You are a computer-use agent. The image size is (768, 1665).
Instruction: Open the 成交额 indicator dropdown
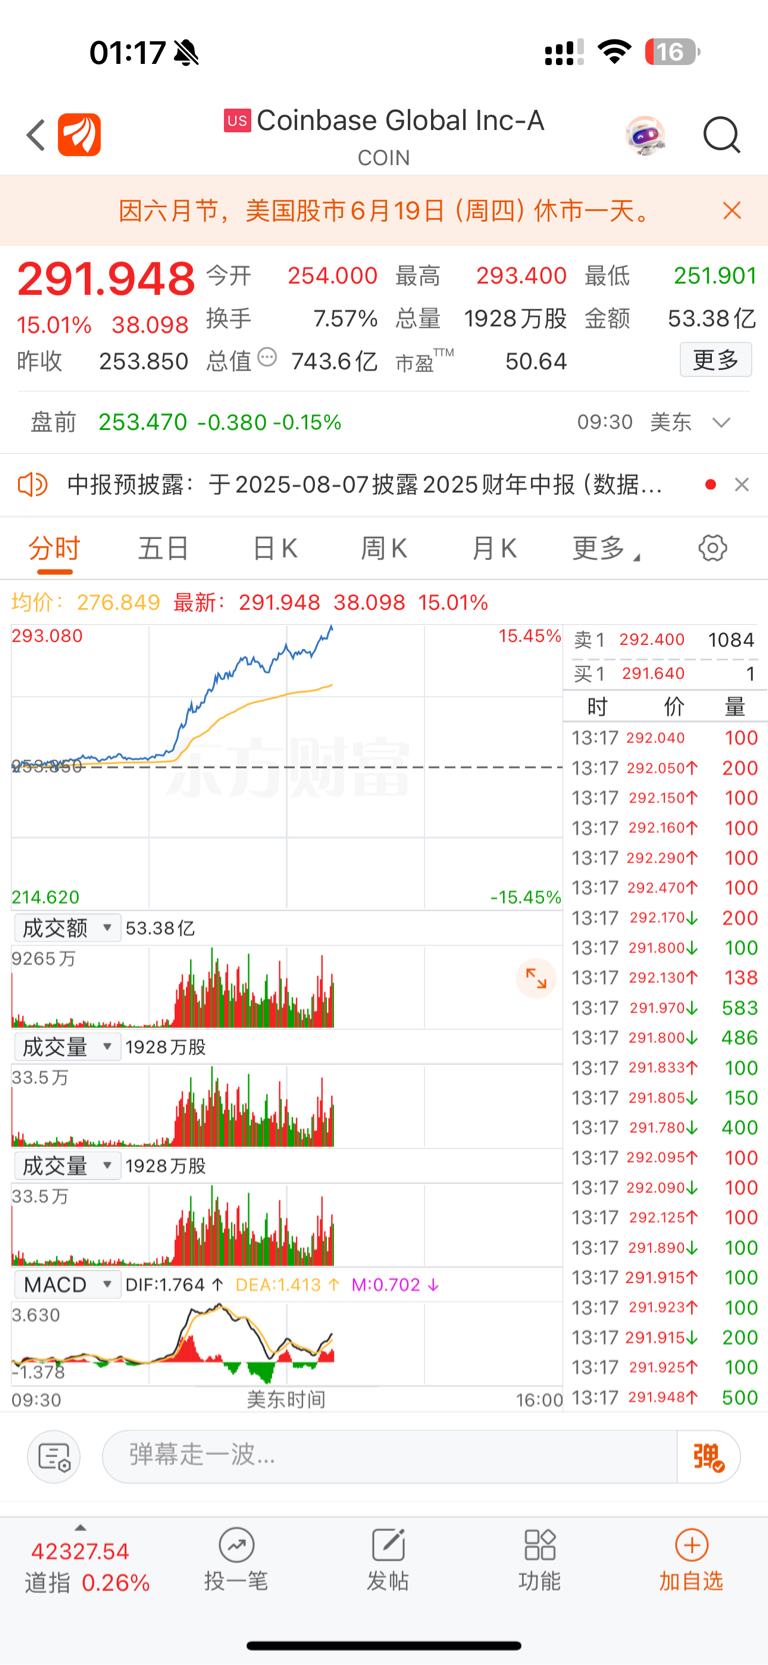click(67, 928)
